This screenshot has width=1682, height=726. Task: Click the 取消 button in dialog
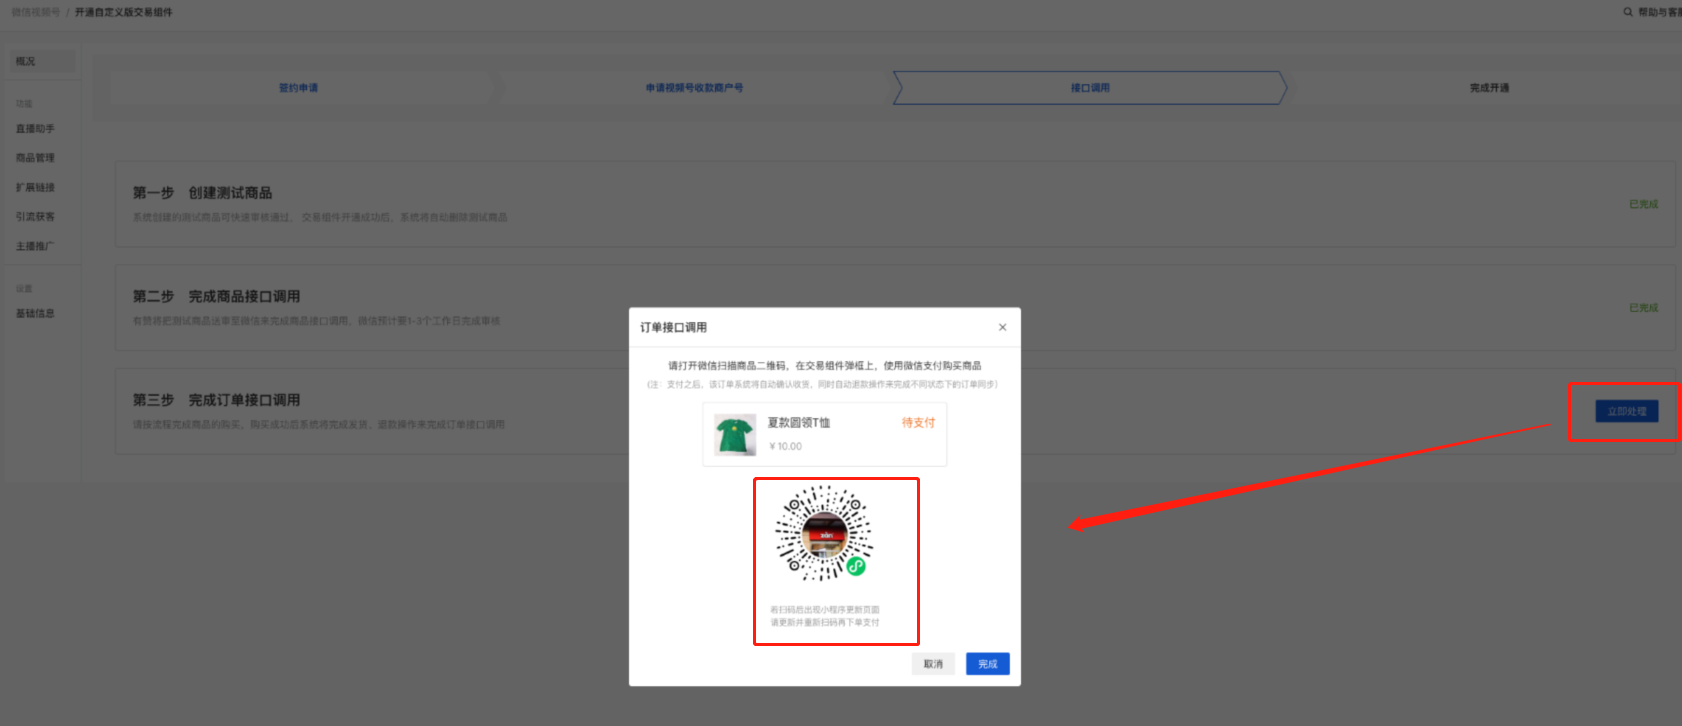[933, 664]
